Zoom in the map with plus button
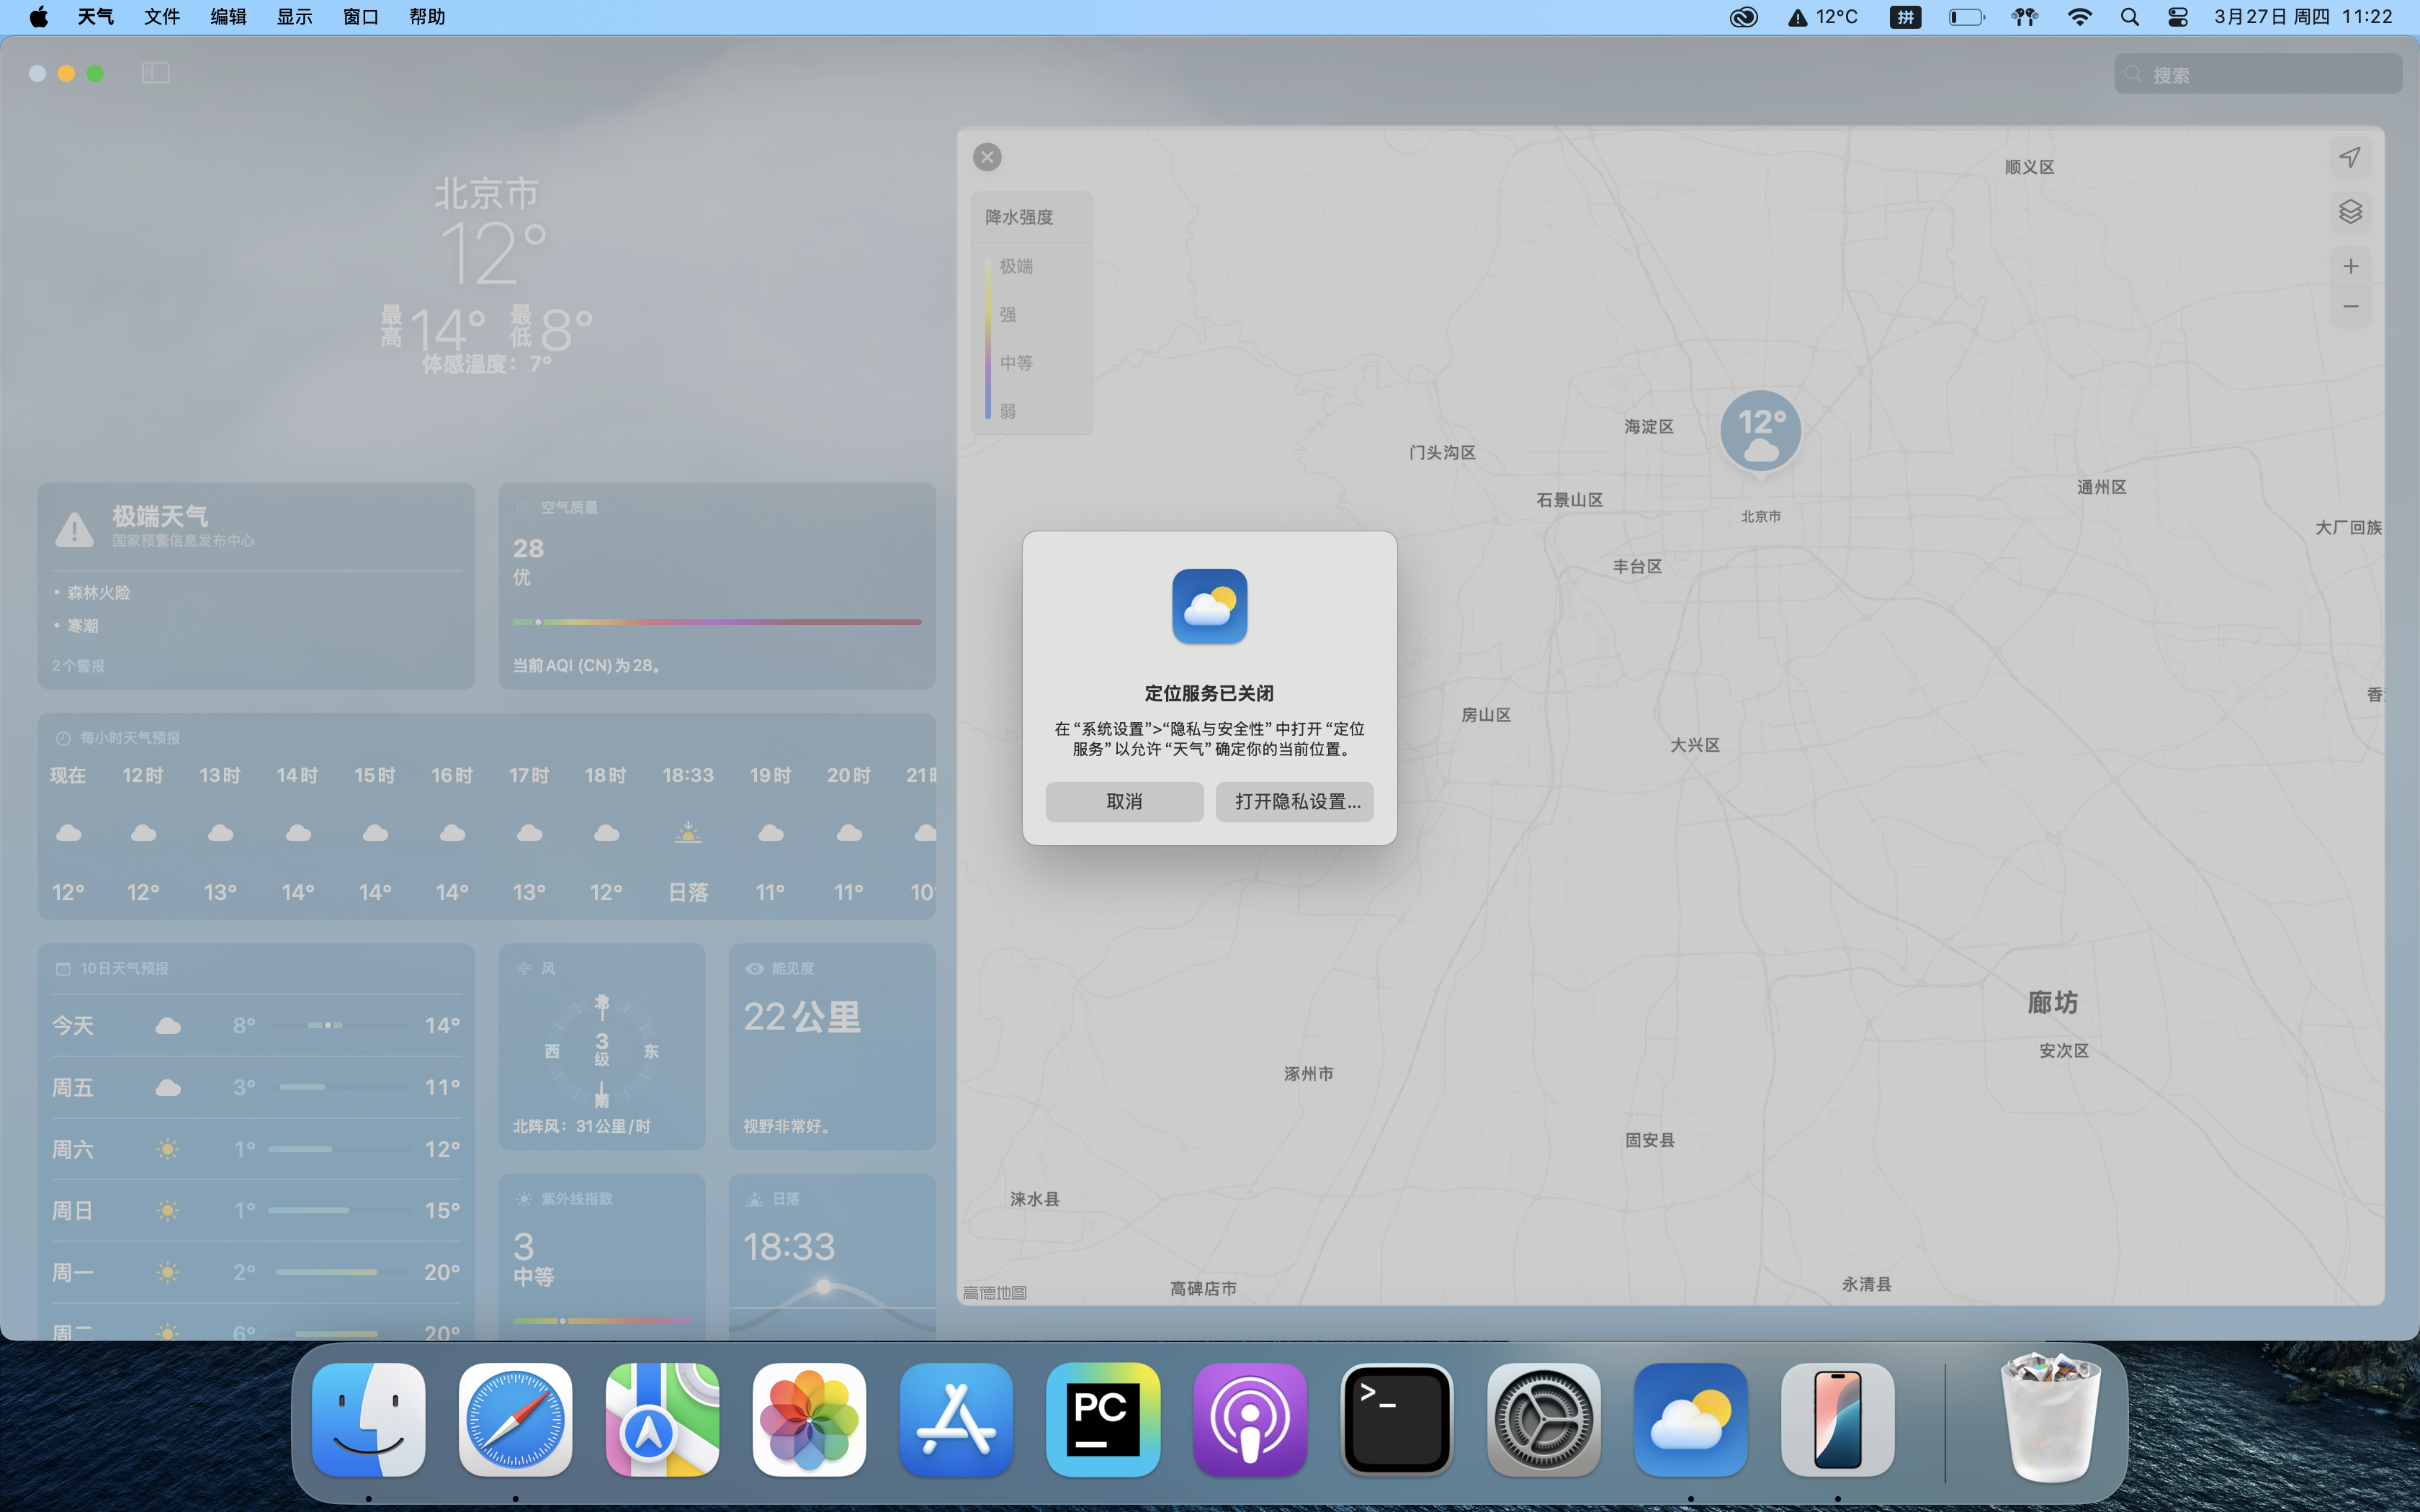This screenshot has width=2420, height=1512. [x=2350, y=266]
